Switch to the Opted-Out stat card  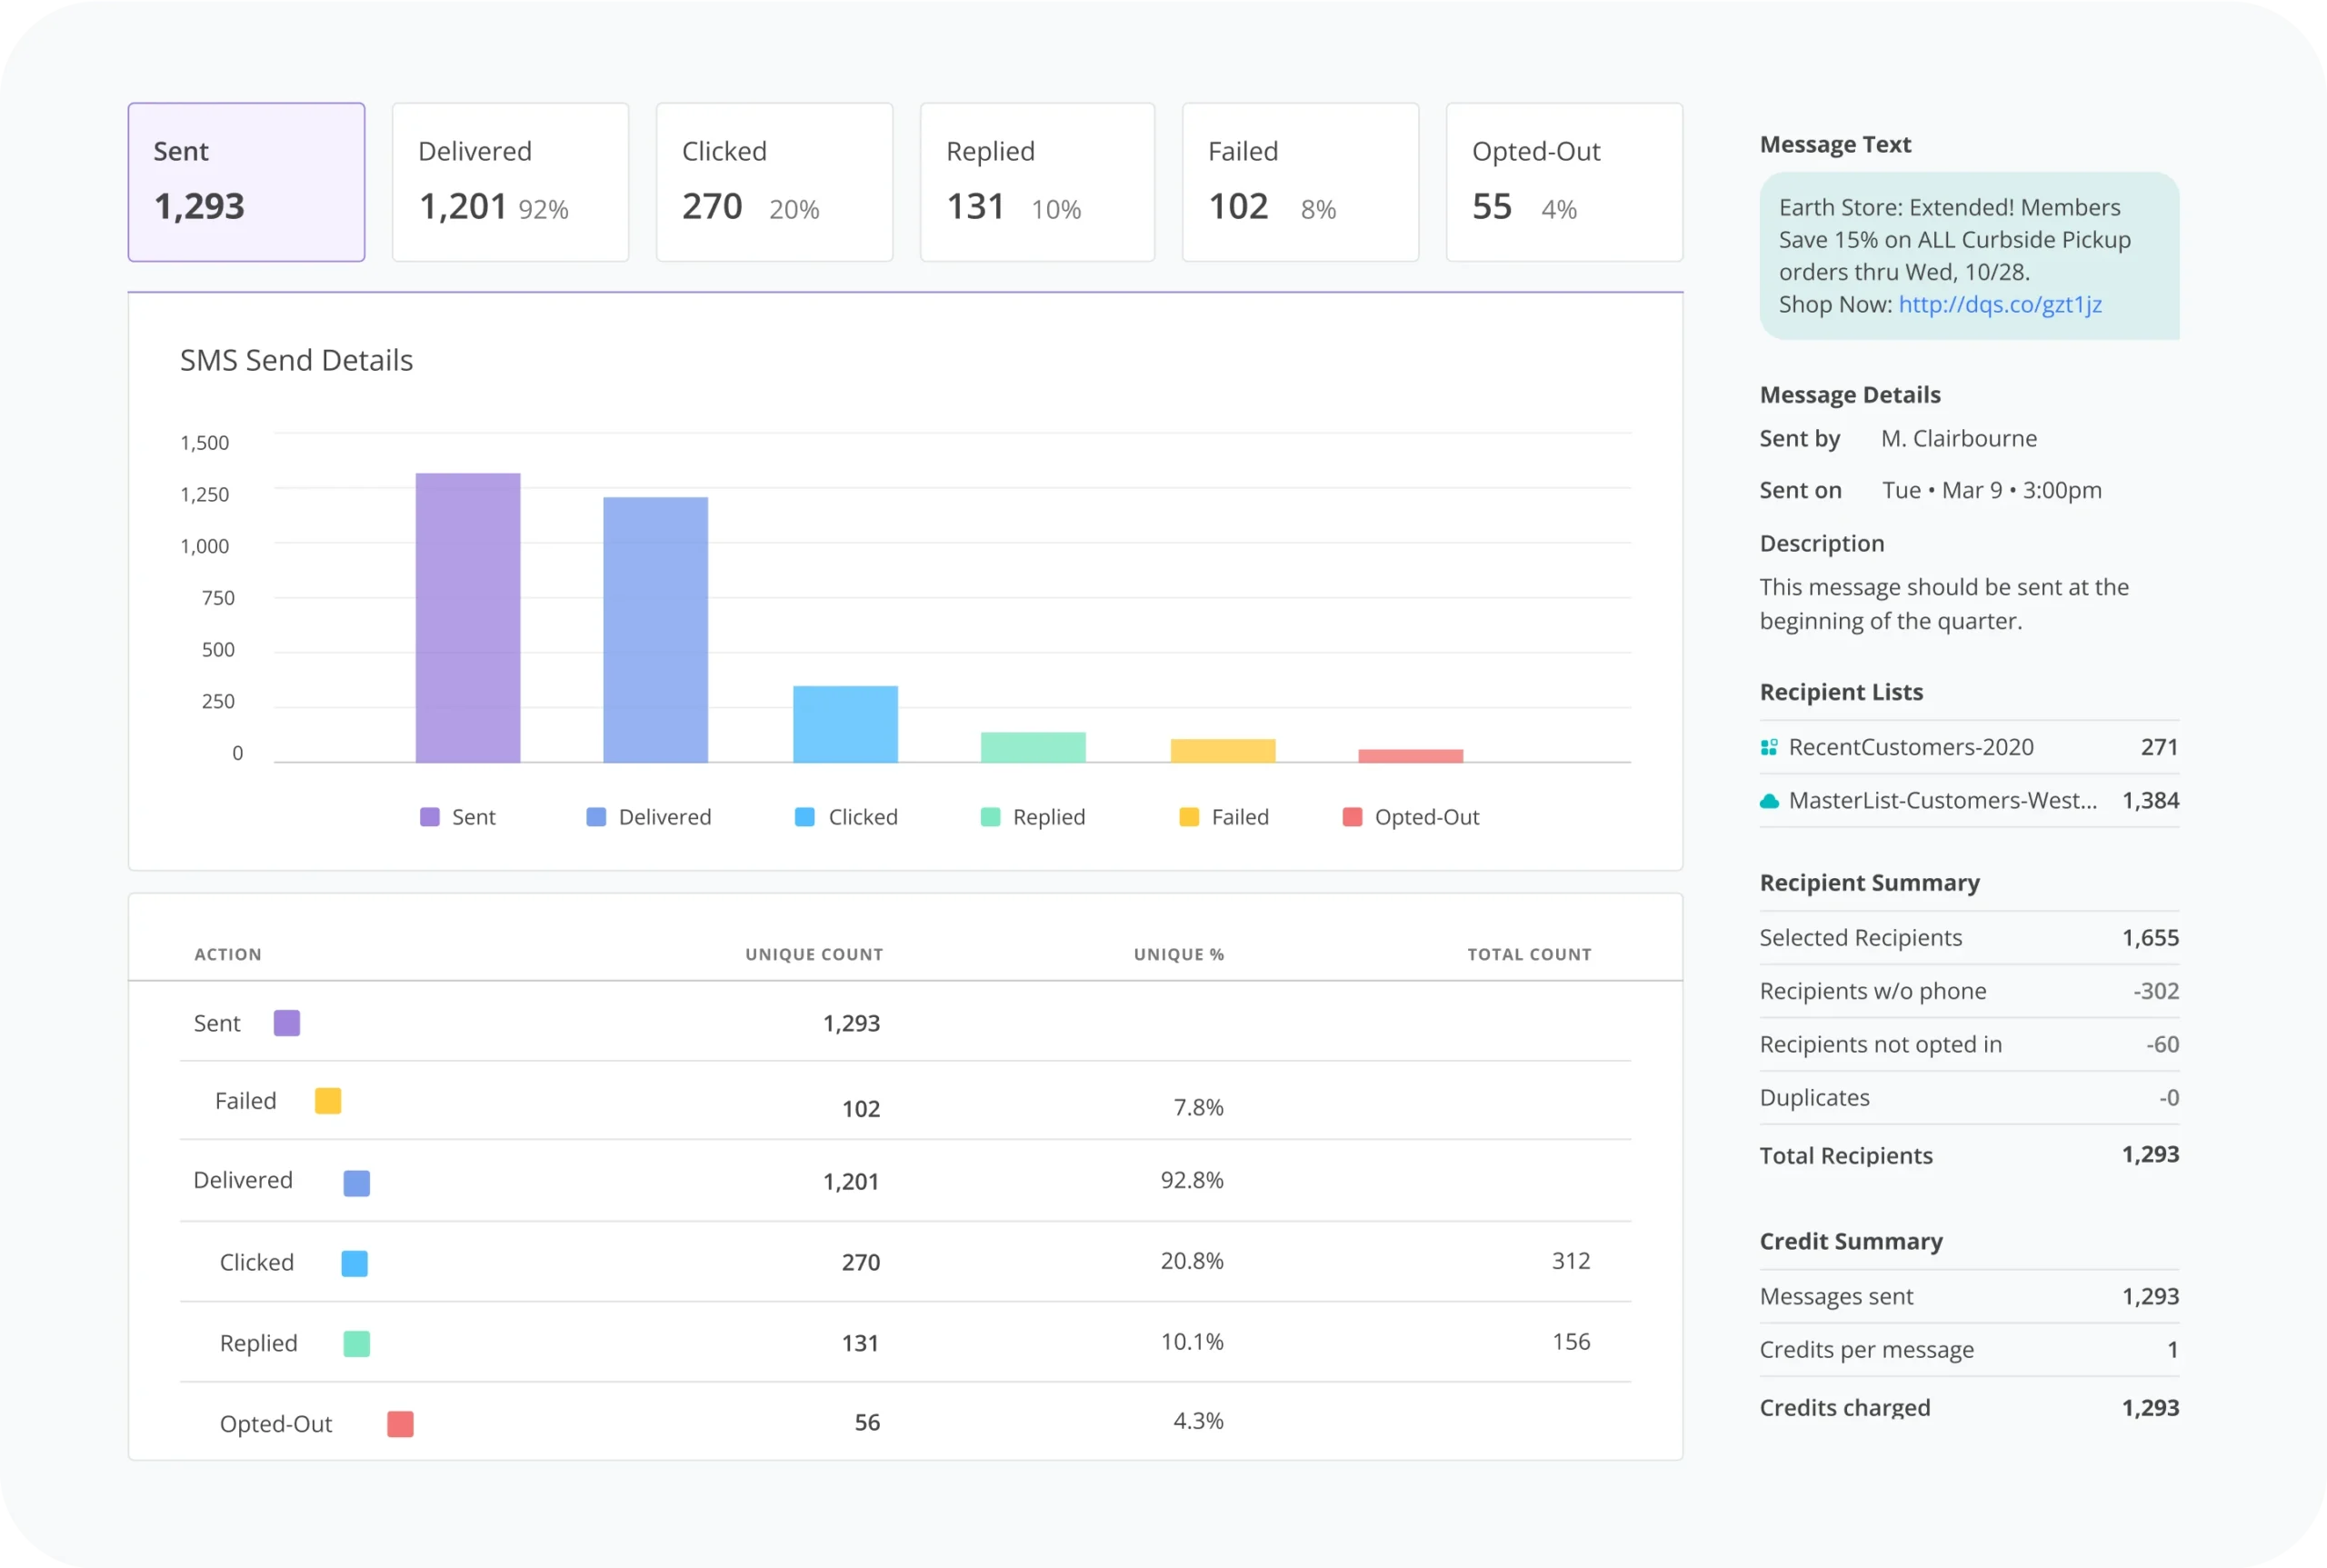1564,182
